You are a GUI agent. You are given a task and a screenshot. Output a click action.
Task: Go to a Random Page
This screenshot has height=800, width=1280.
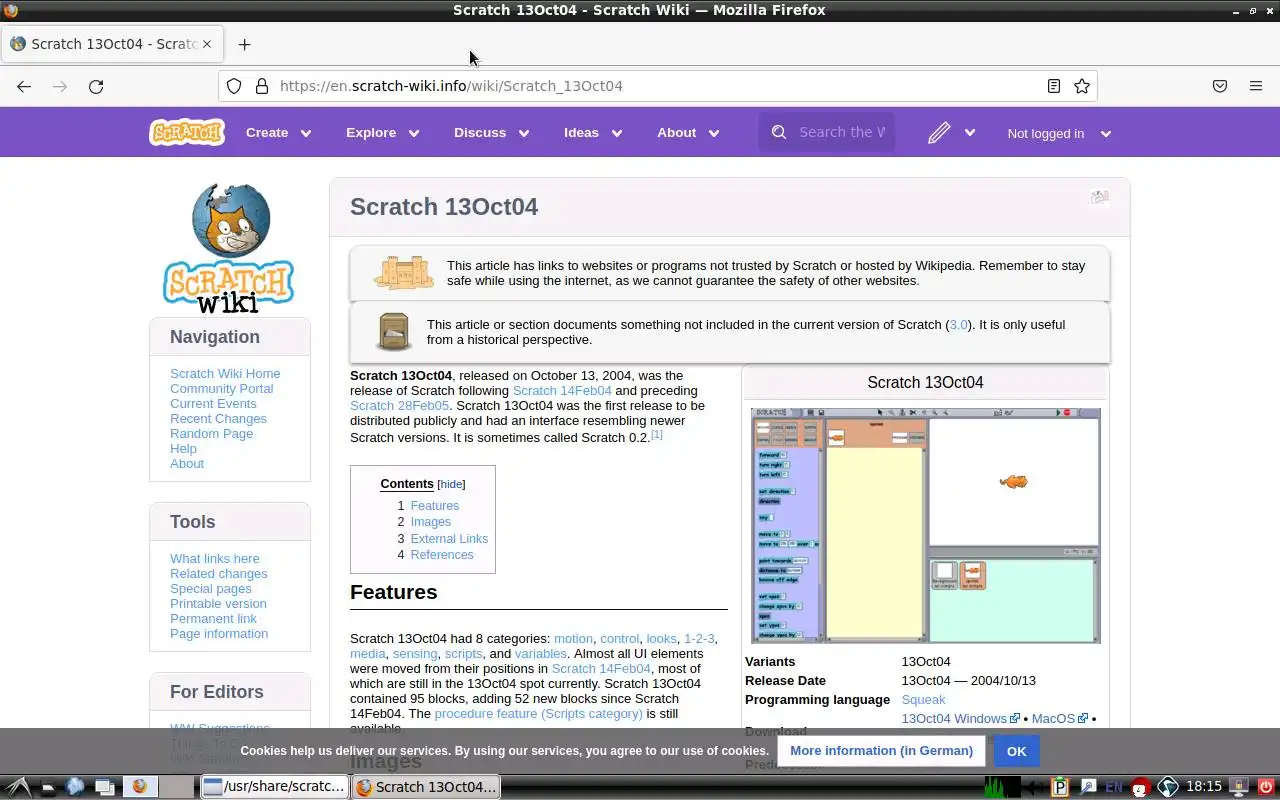[x=211, y=433]
